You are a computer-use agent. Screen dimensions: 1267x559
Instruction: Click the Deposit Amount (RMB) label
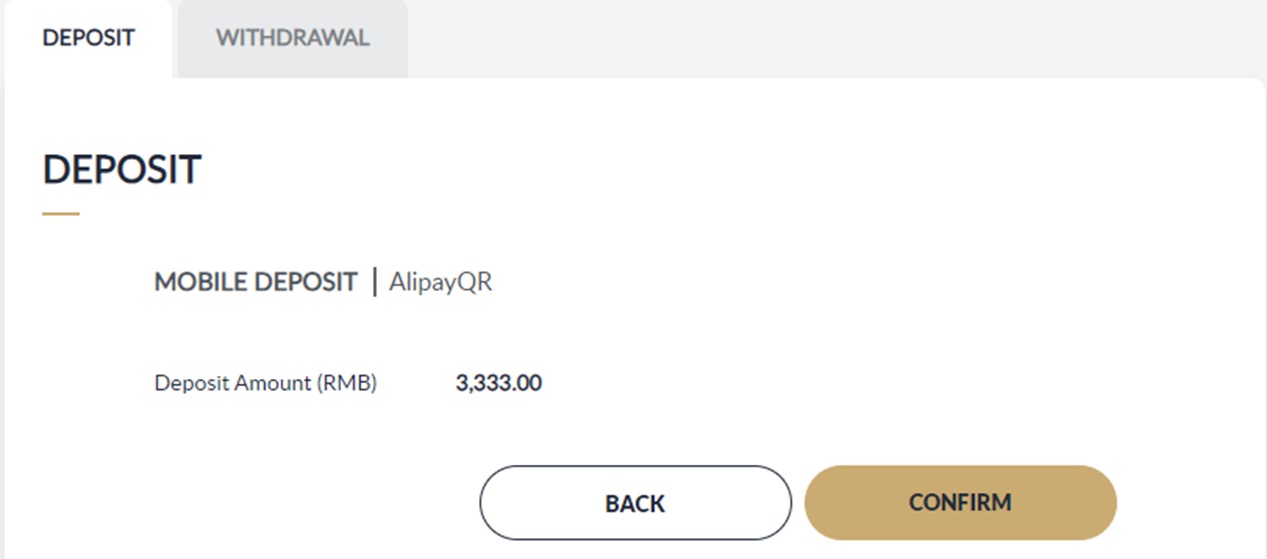tap(265, 383)
